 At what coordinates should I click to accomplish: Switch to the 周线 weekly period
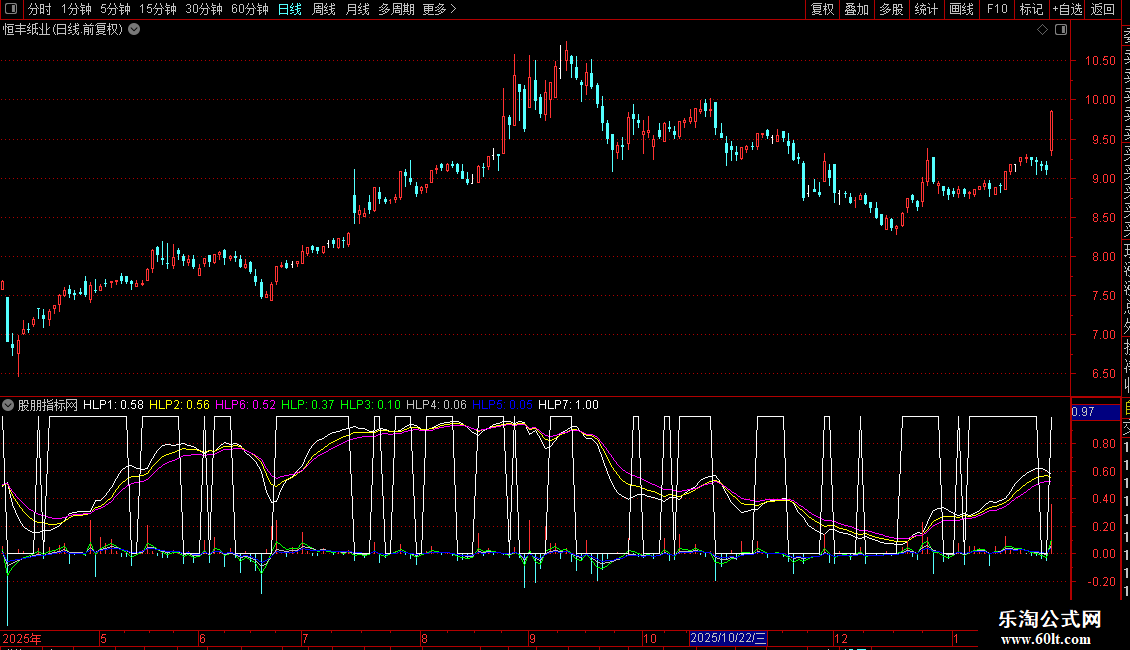point(323,9)
